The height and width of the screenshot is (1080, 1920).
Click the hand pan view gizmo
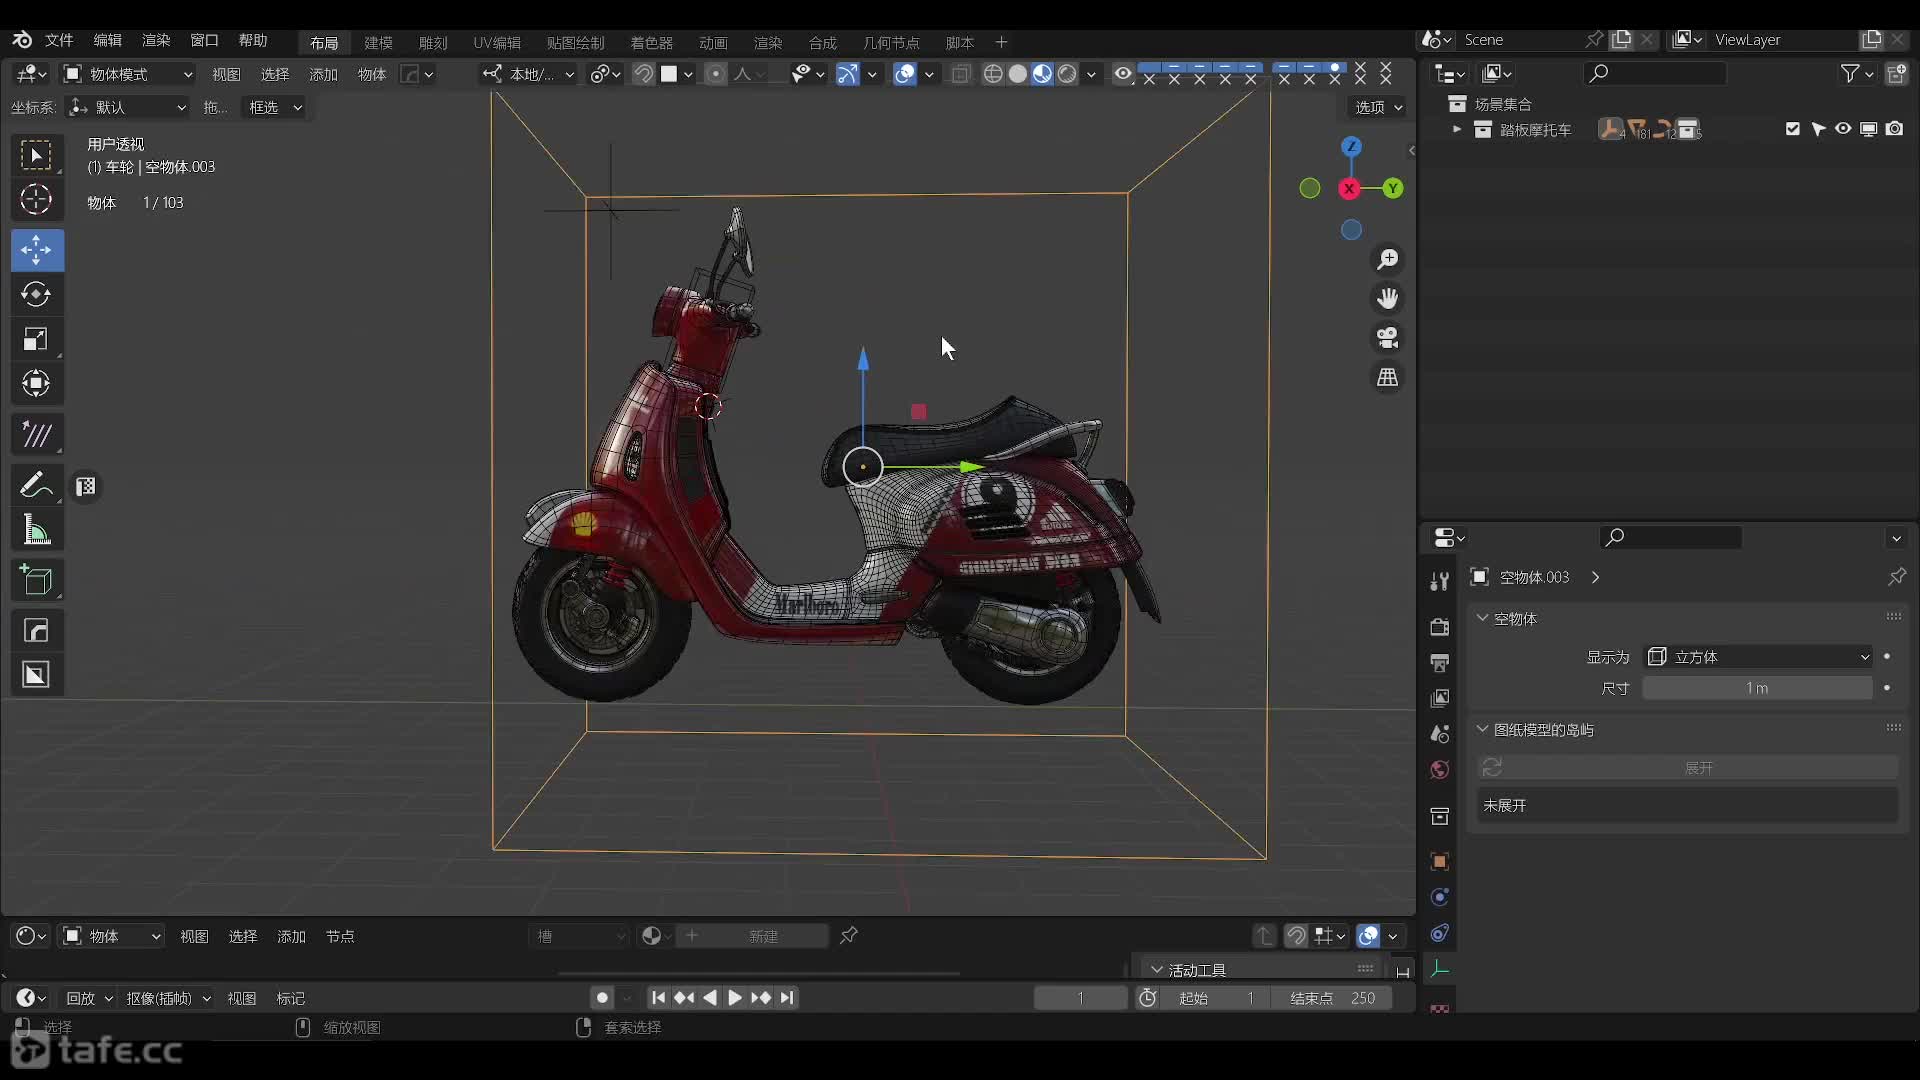pos(1388,299)
